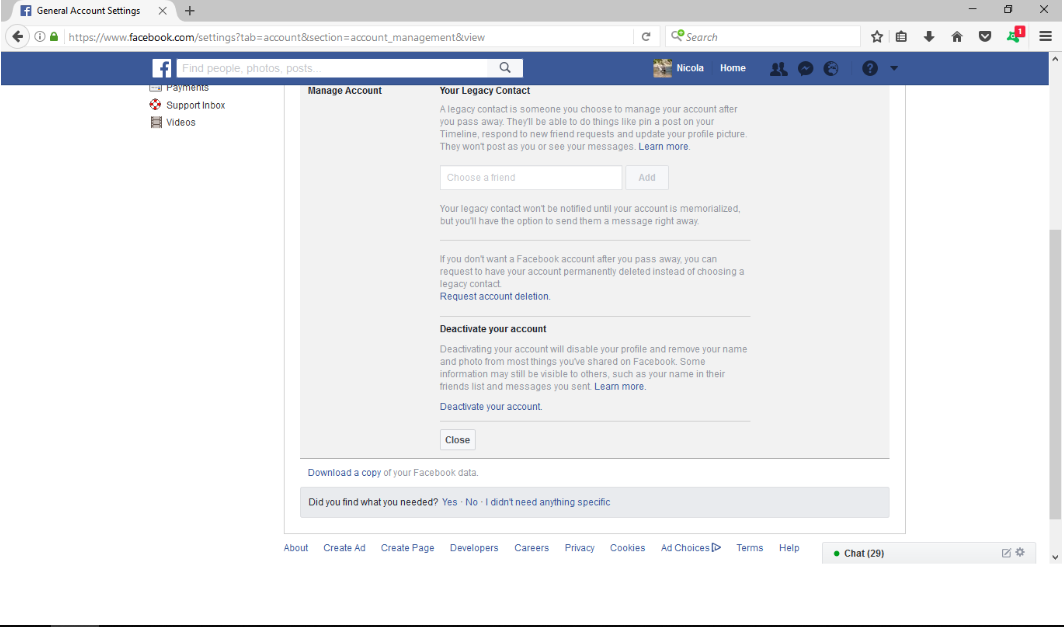The image size is (1064, 627).
Task: Click the Add legacy contact button
Action: [647, 178]
